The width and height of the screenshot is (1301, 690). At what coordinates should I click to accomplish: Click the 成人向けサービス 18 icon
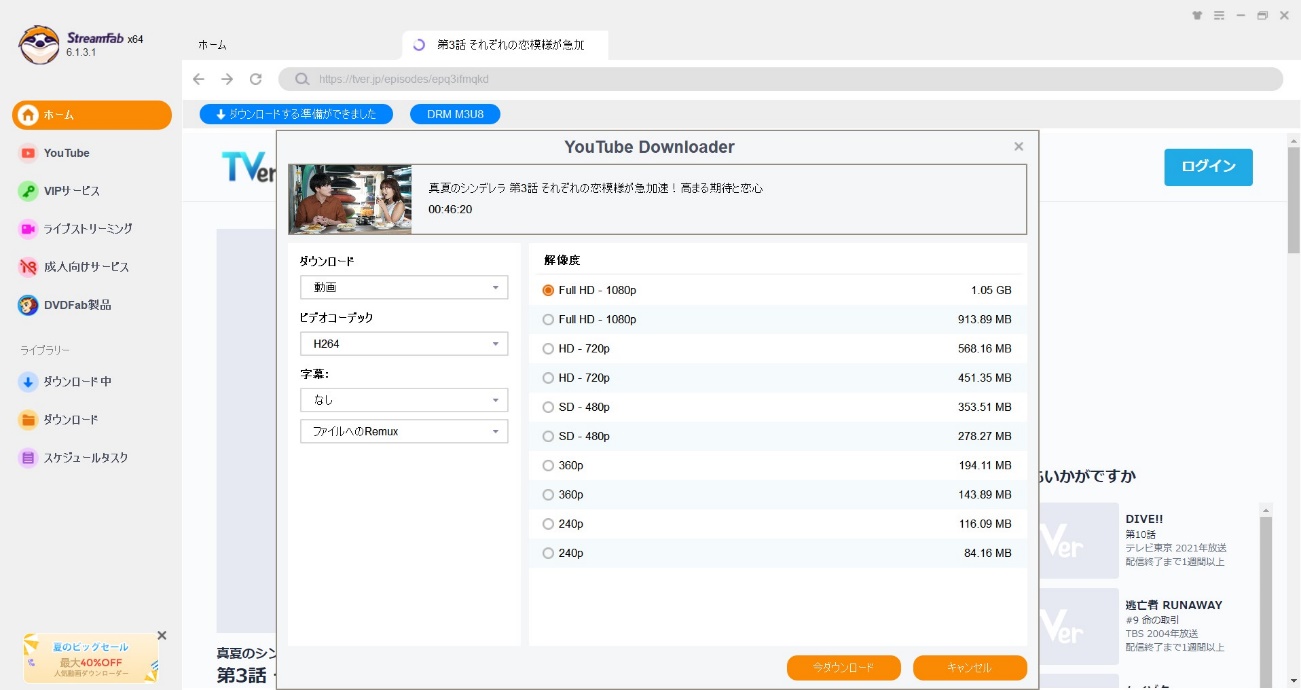tap(28, 267)
